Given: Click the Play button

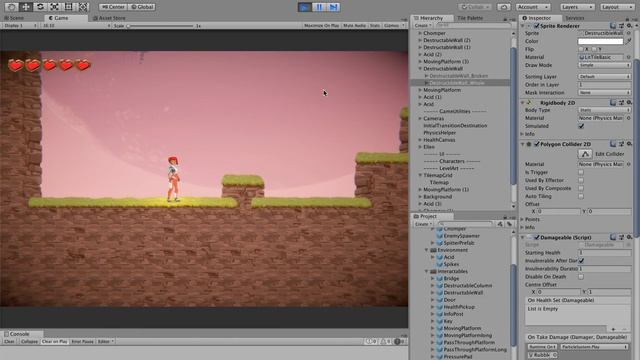Looking at the screenshot, I should (x=304, y=7).
